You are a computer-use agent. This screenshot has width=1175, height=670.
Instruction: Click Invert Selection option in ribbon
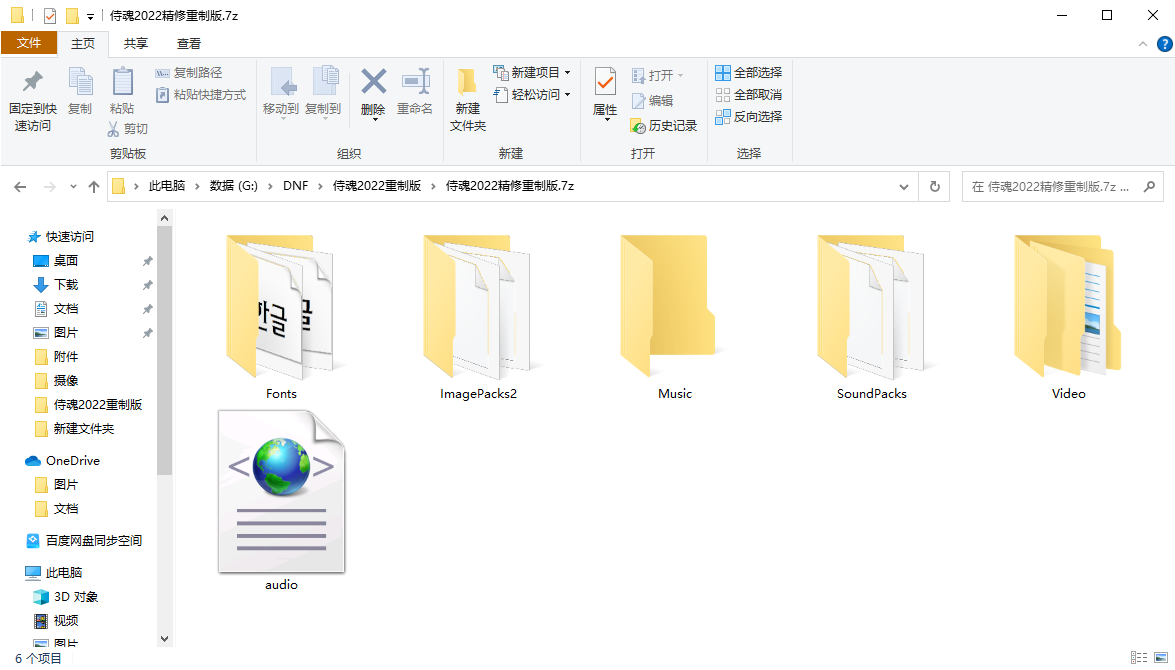pyautogui.click(x=749, y=116)
